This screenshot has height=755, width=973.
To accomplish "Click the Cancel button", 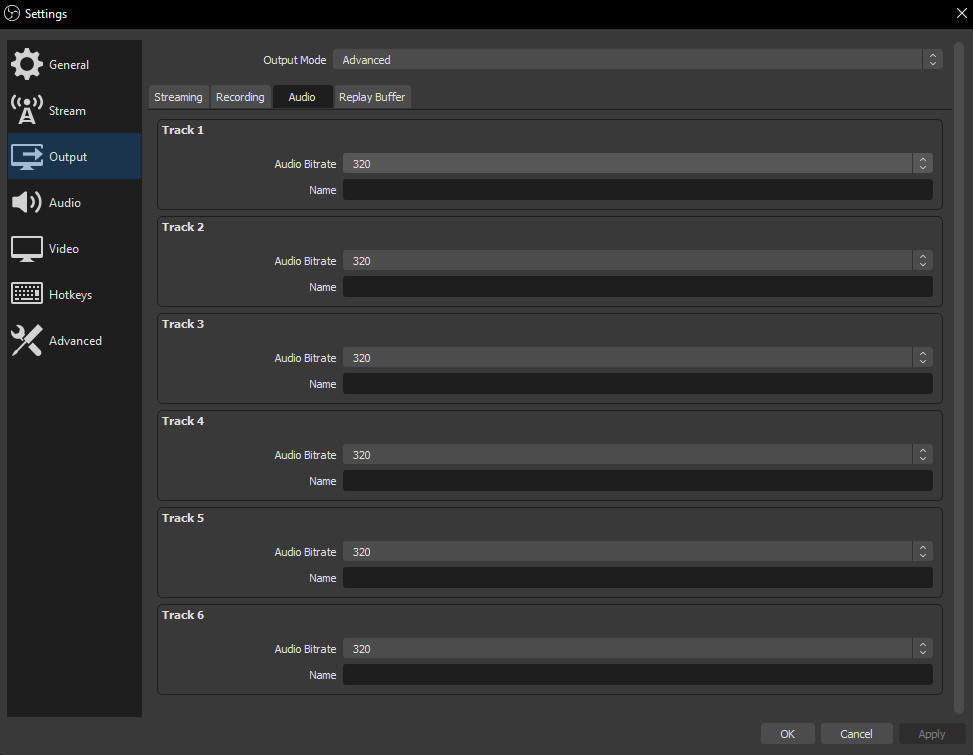I will click(856, 733).
